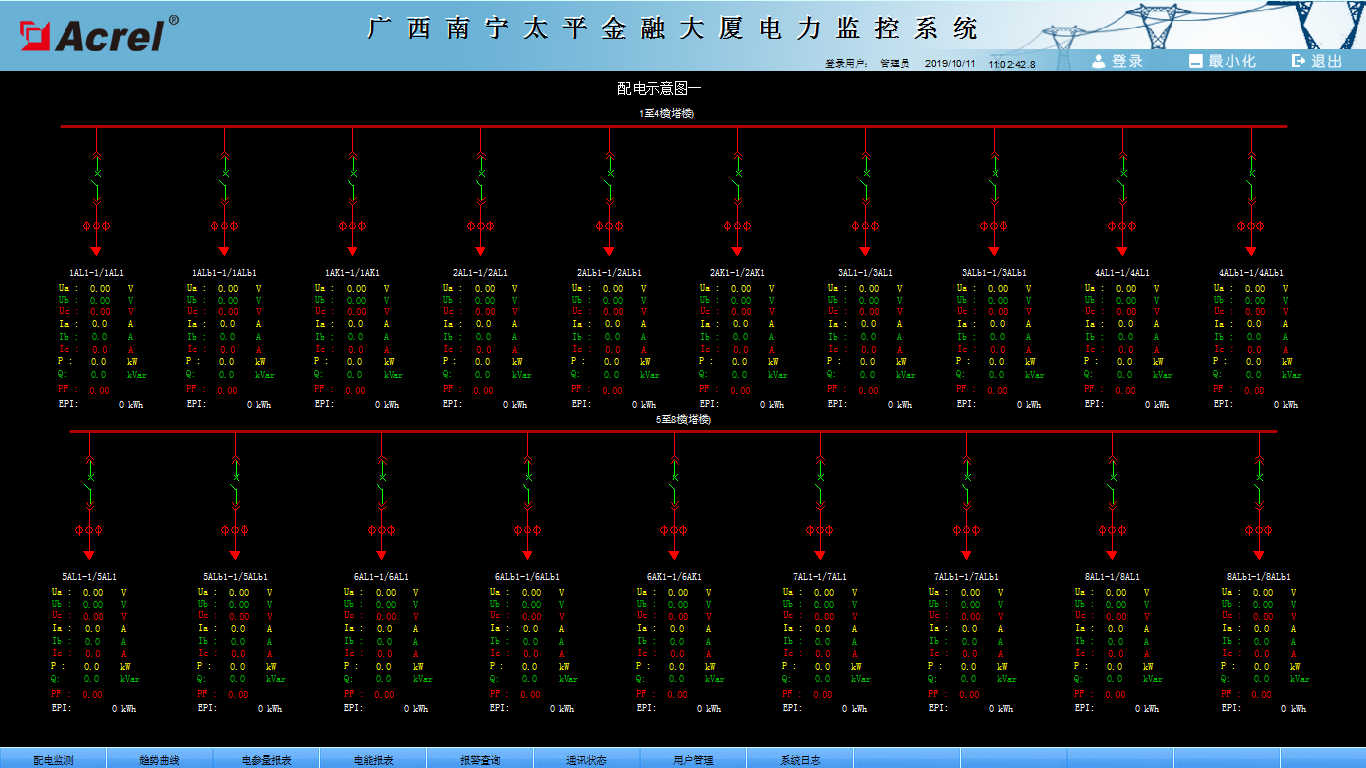Image resolution: width=1366 pixels, height=768 pixels.
Task: Click the Acrel logo in the header
Action: [x=95, y=35]
